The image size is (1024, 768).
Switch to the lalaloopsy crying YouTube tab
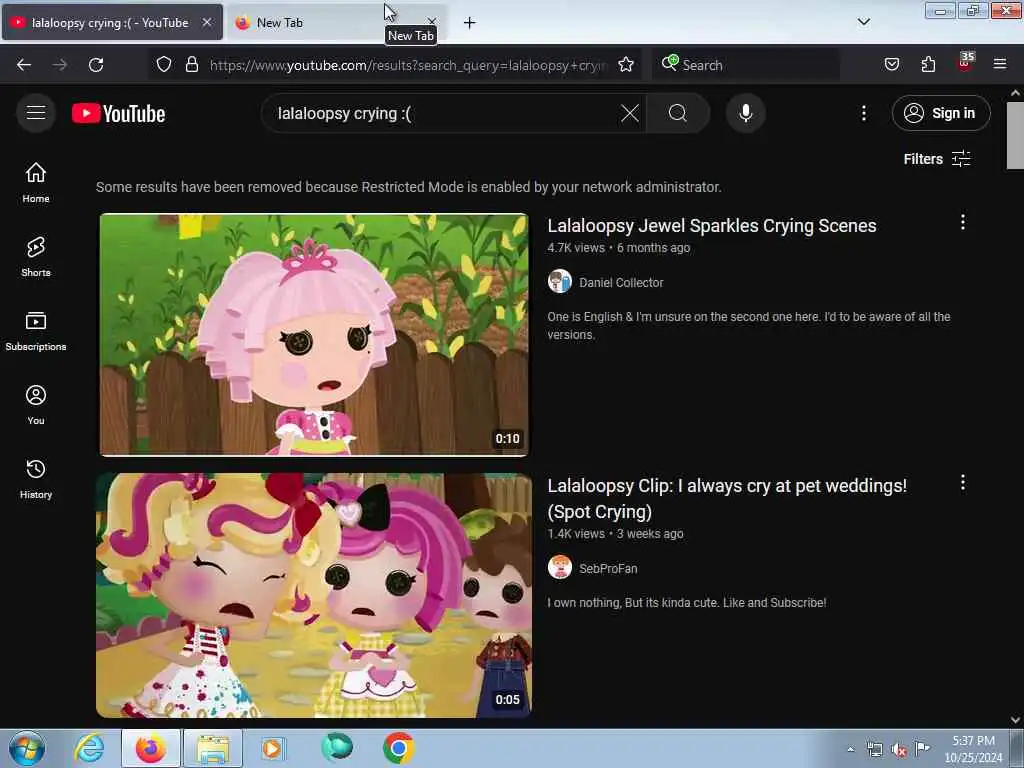pos(112,22)
